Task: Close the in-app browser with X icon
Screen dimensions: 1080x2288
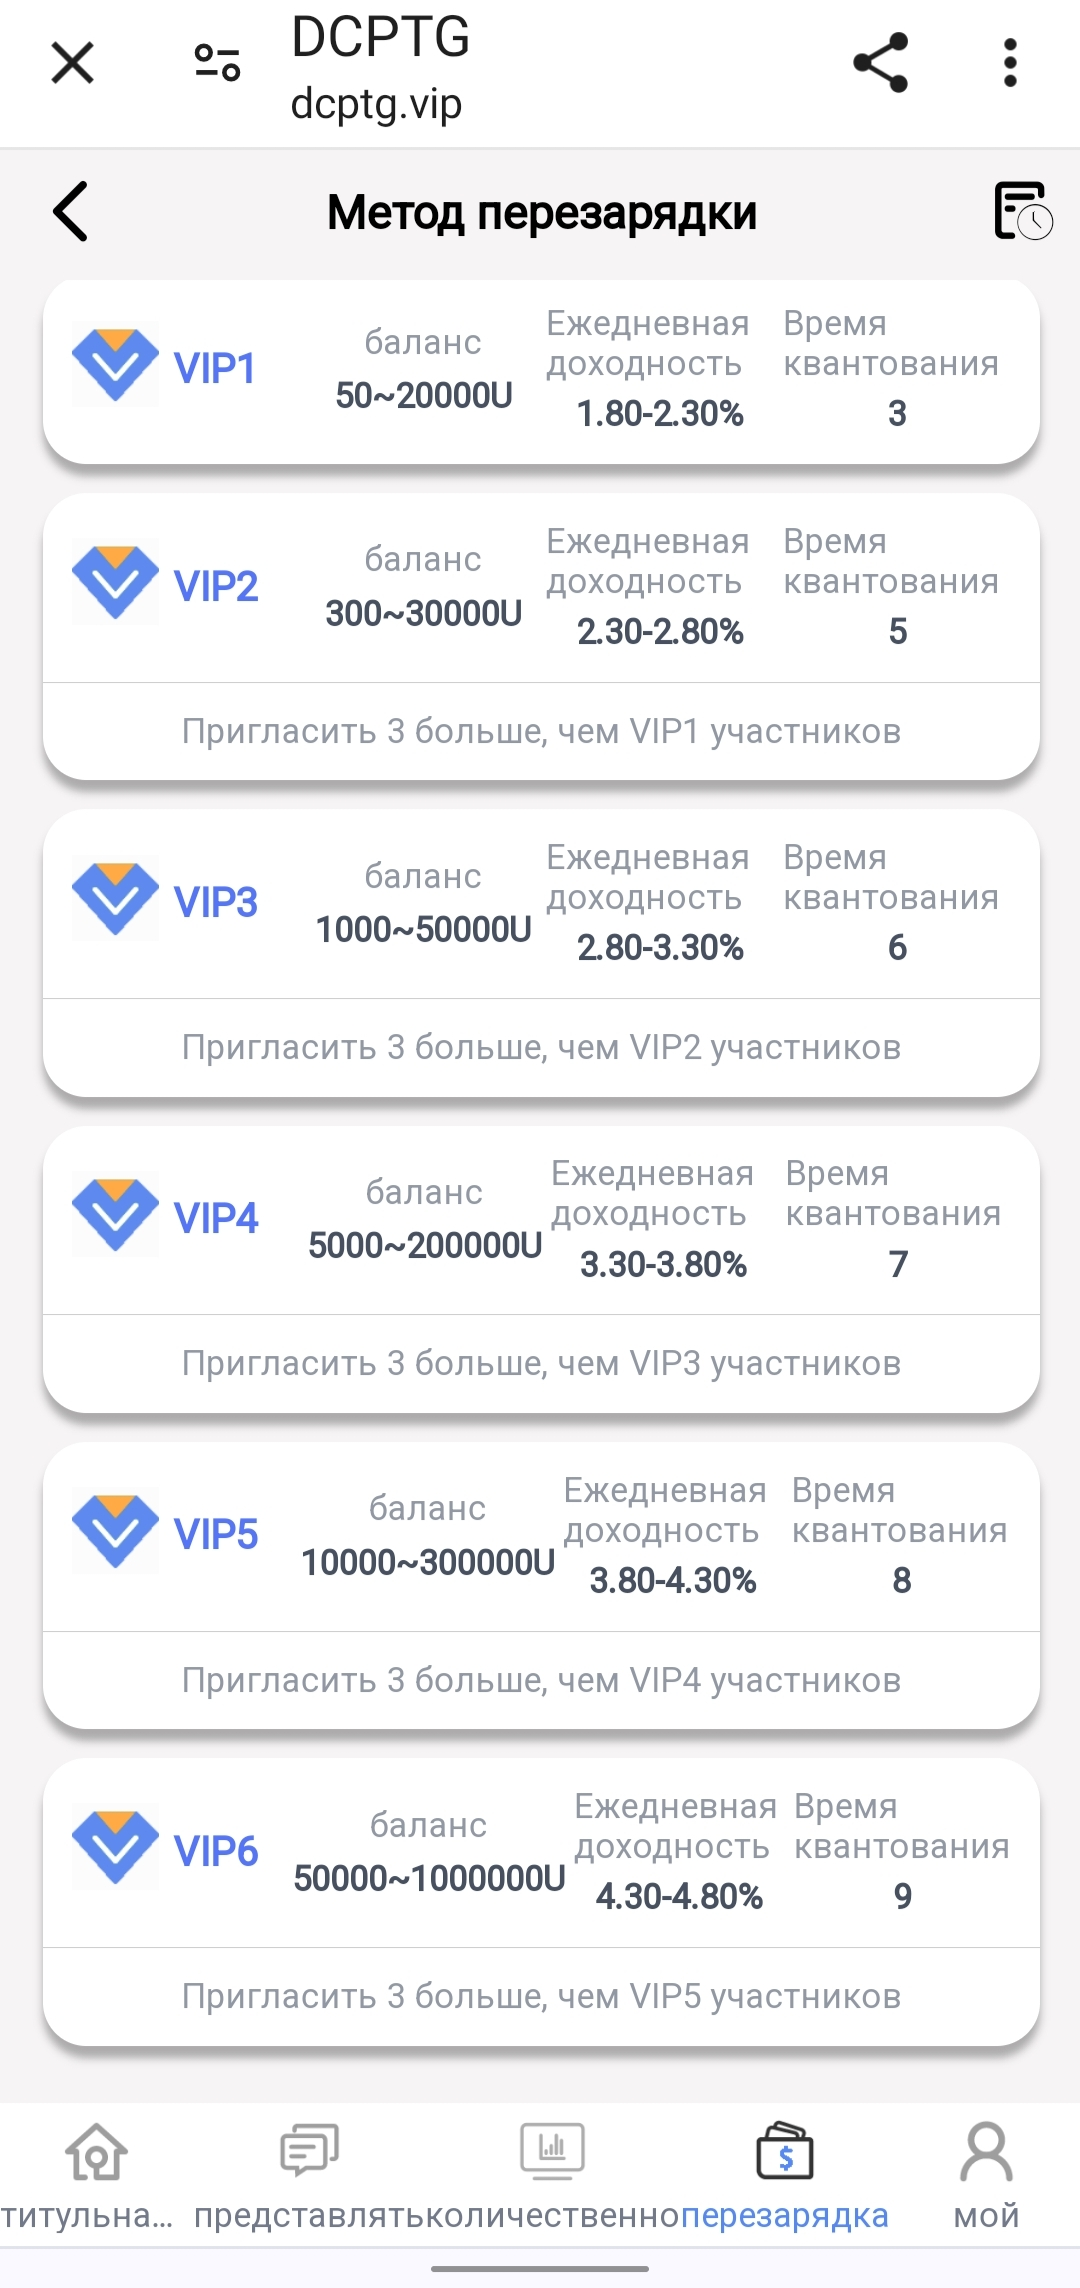Action: [72, 64]
